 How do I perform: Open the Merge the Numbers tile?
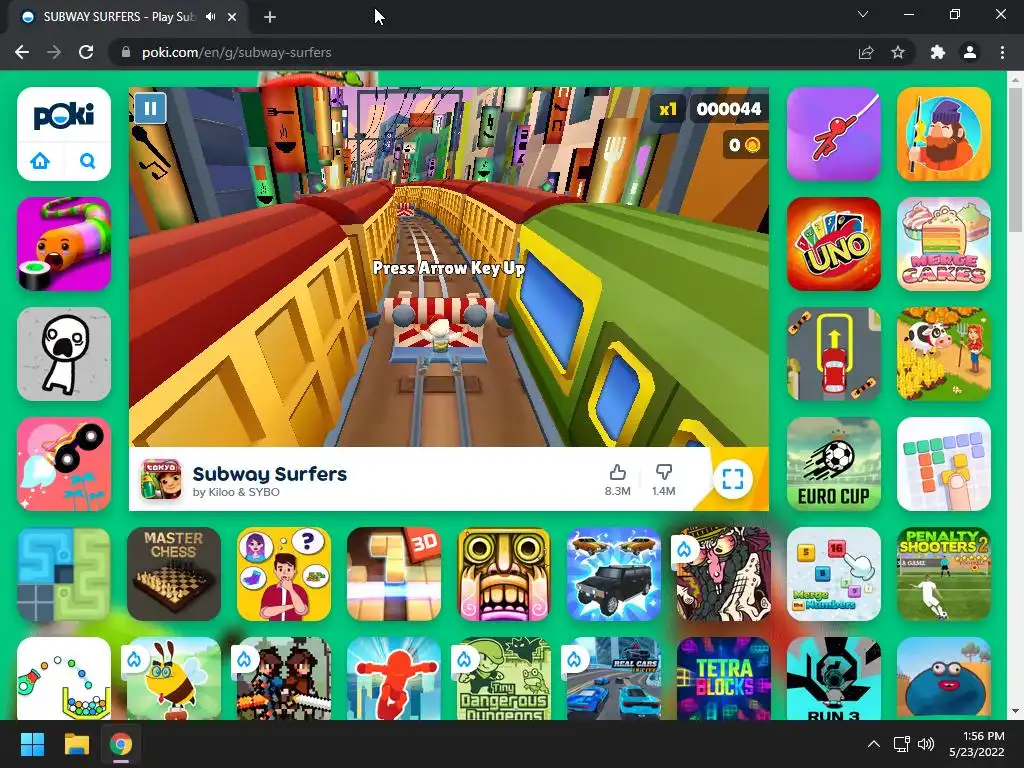click(833, 573)
